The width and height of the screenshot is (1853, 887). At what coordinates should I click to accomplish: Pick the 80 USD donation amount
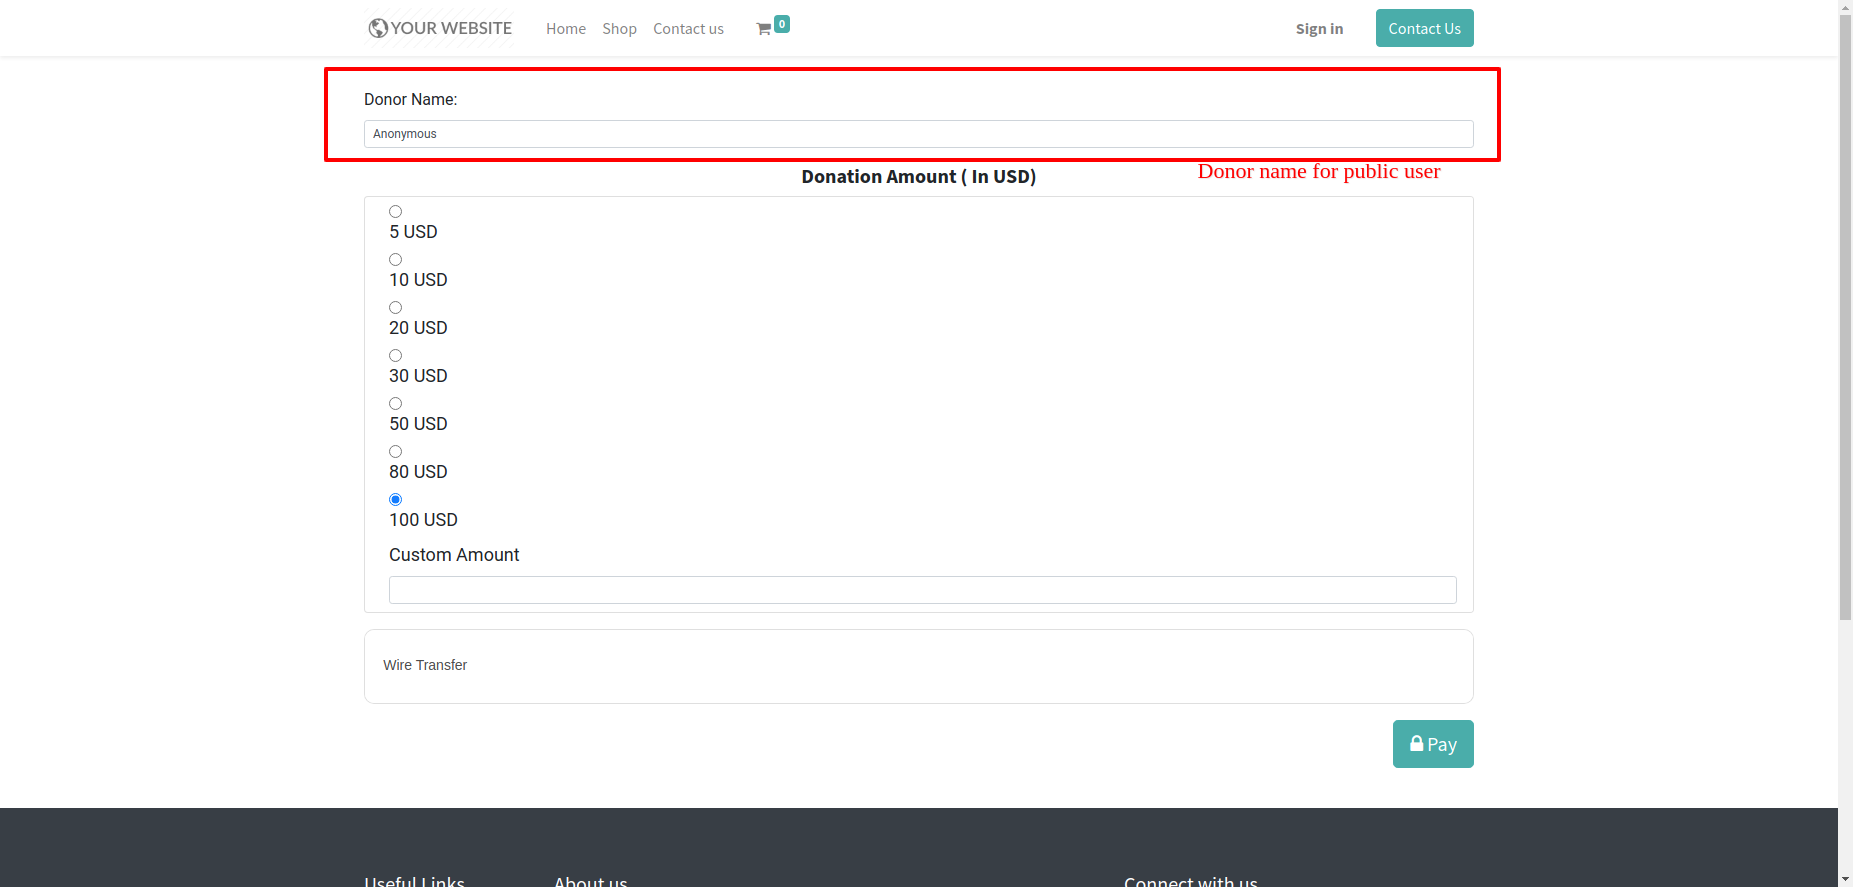(396, 452)
